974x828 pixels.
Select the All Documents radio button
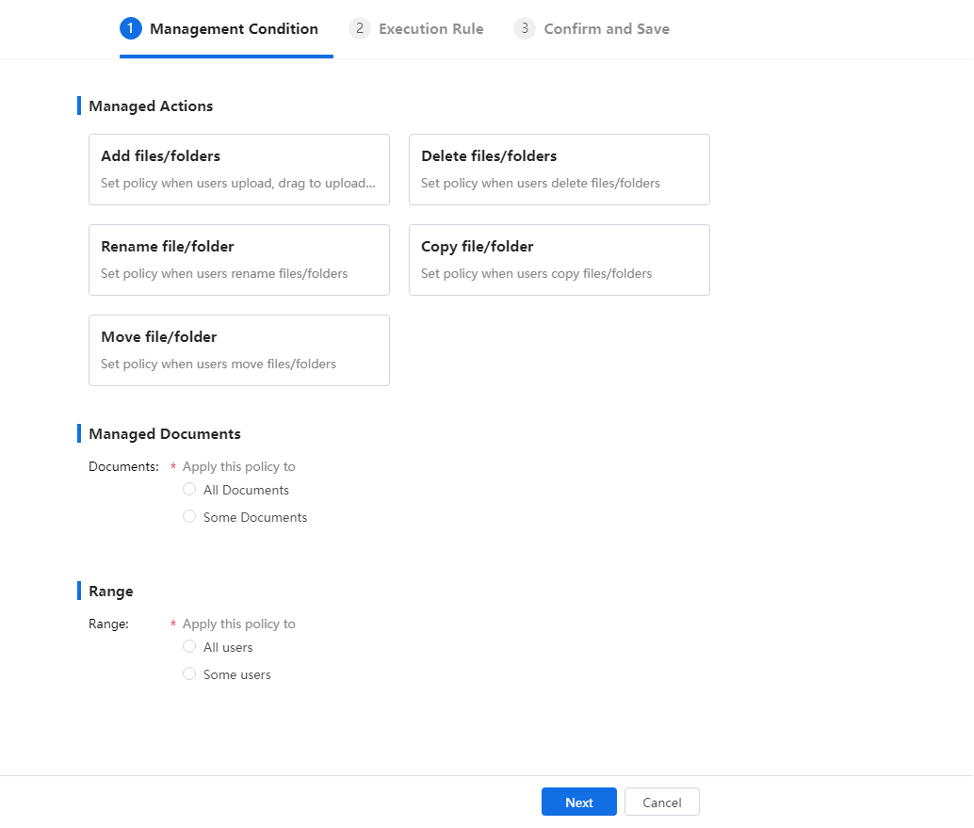click(x=189, y=489)
